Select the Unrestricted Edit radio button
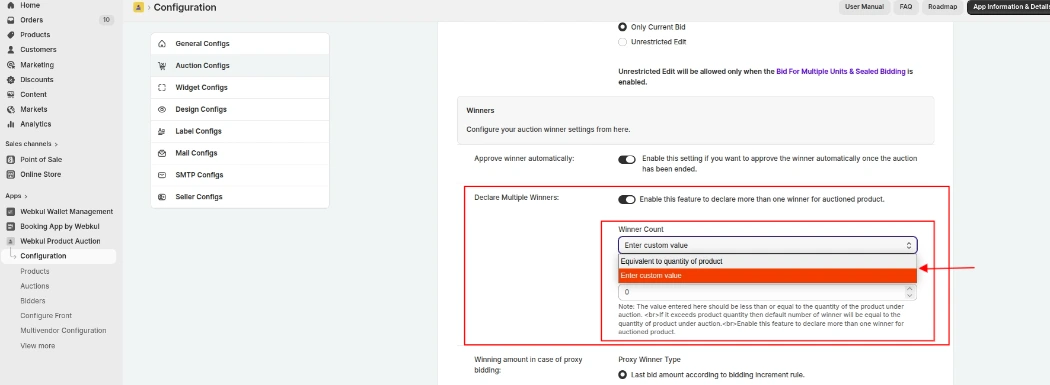Viewport: 1050px width, 385px height. click(623, 42)
